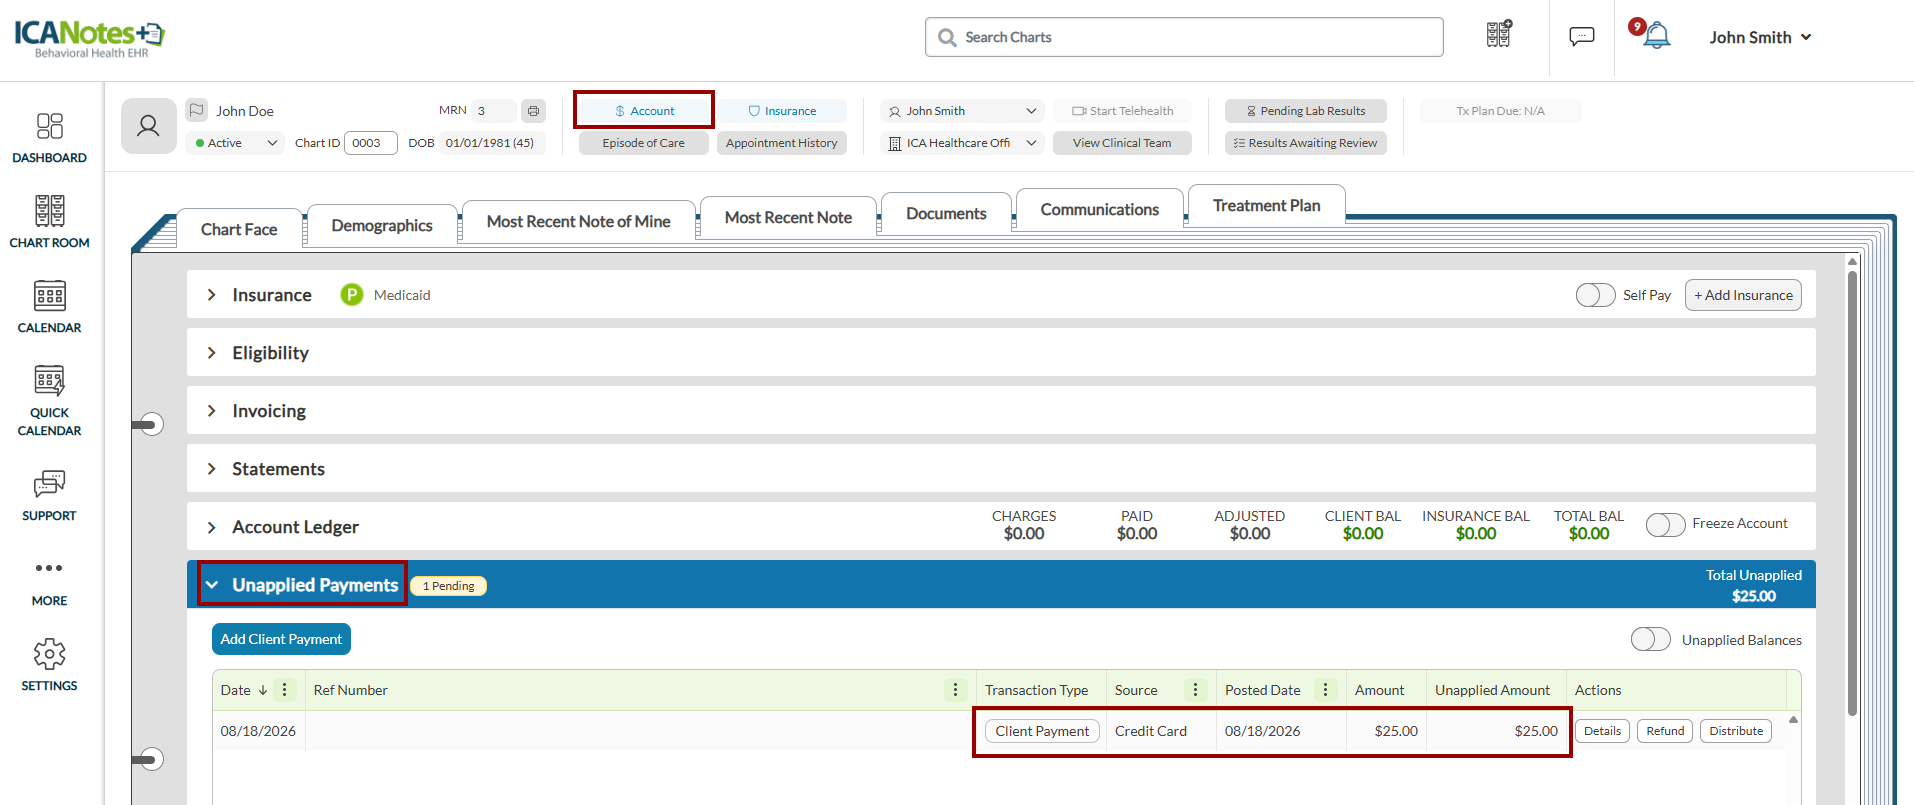The height and width of the screenshot is (805, 1914).
Task: Turn on Unapplied Balances toggle
Action: (x=1651, y=639)
